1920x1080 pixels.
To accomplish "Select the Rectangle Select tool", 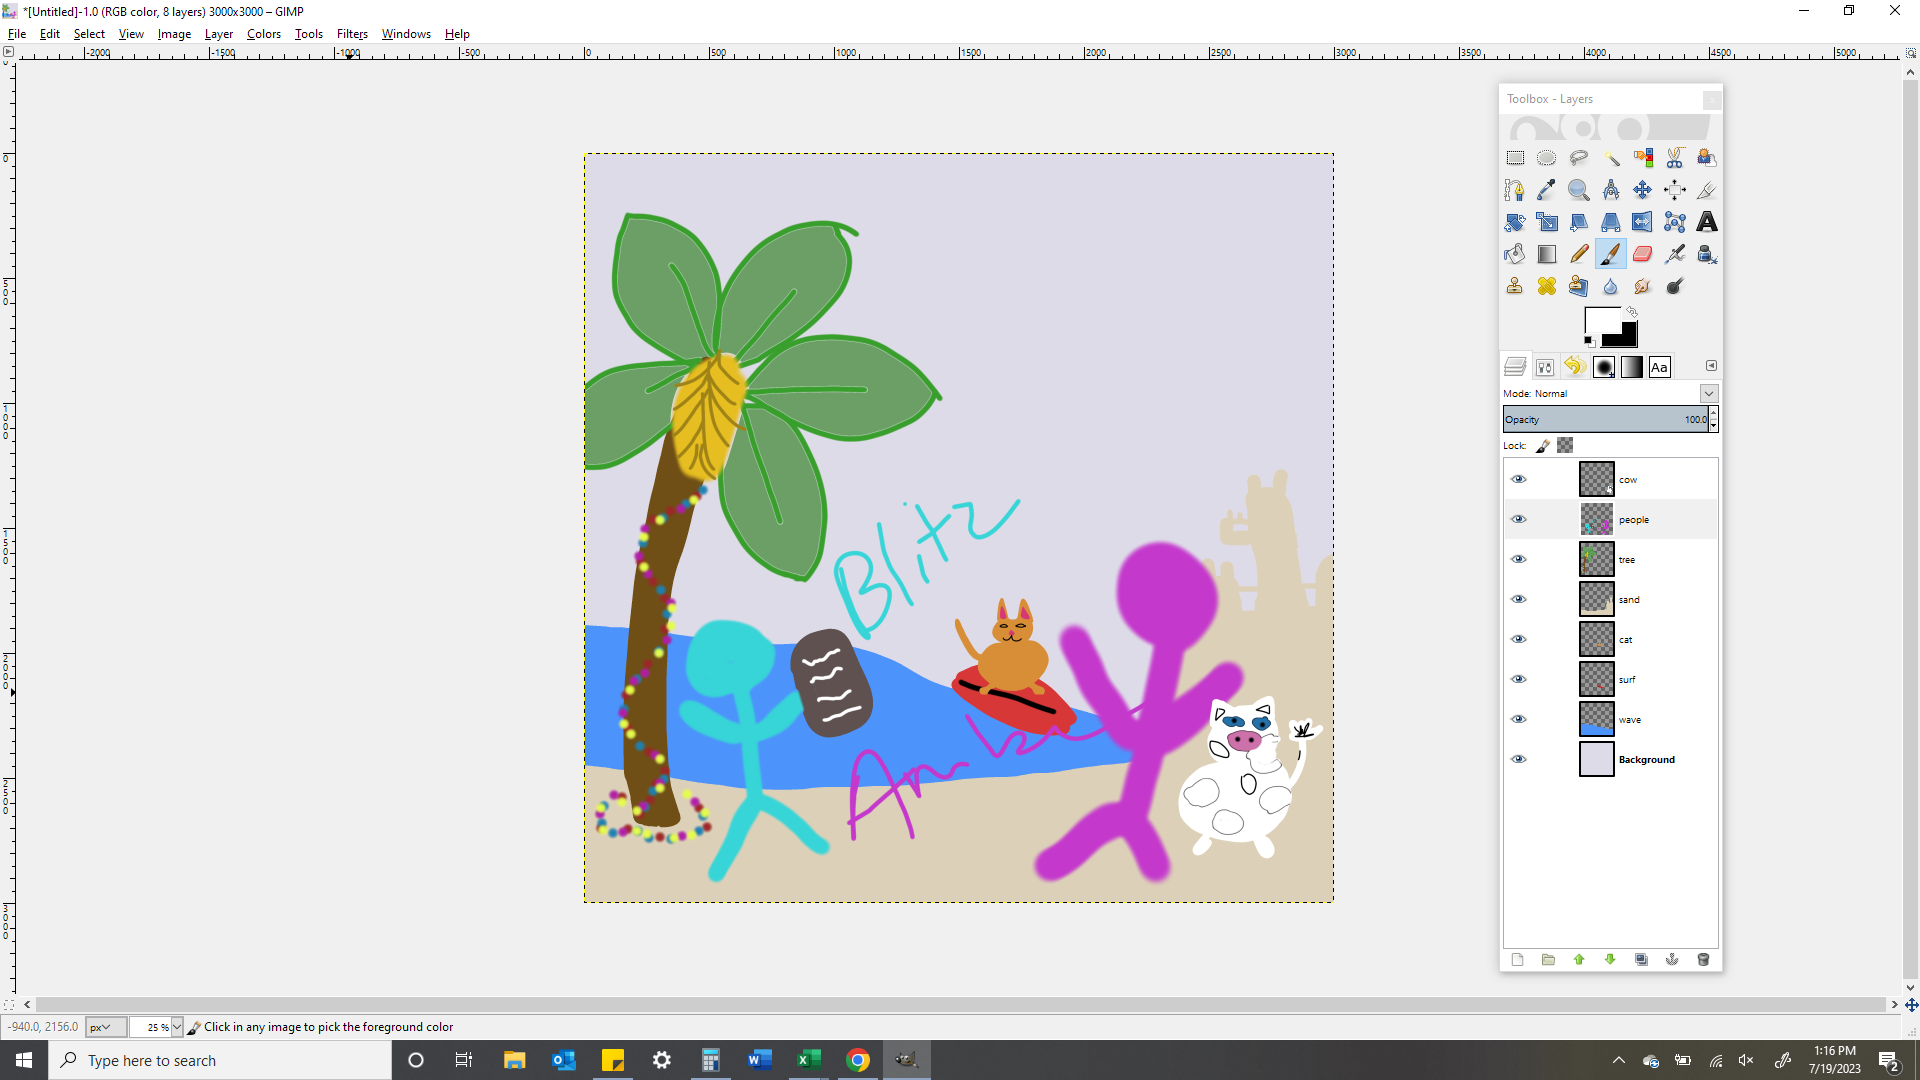I will [1515, 158].
